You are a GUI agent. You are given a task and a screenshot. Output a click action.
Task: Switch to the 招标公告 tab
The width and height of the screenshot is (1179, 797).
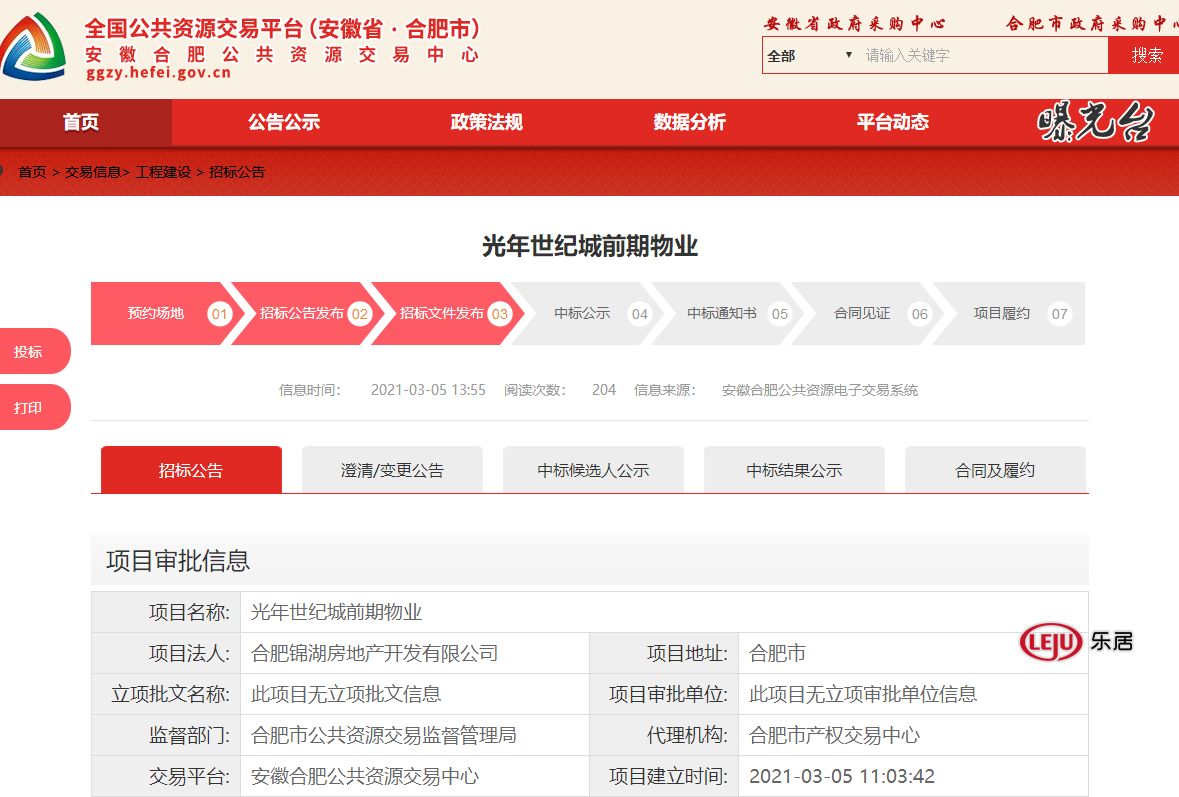pyautogui.click(x=191, y=470)
